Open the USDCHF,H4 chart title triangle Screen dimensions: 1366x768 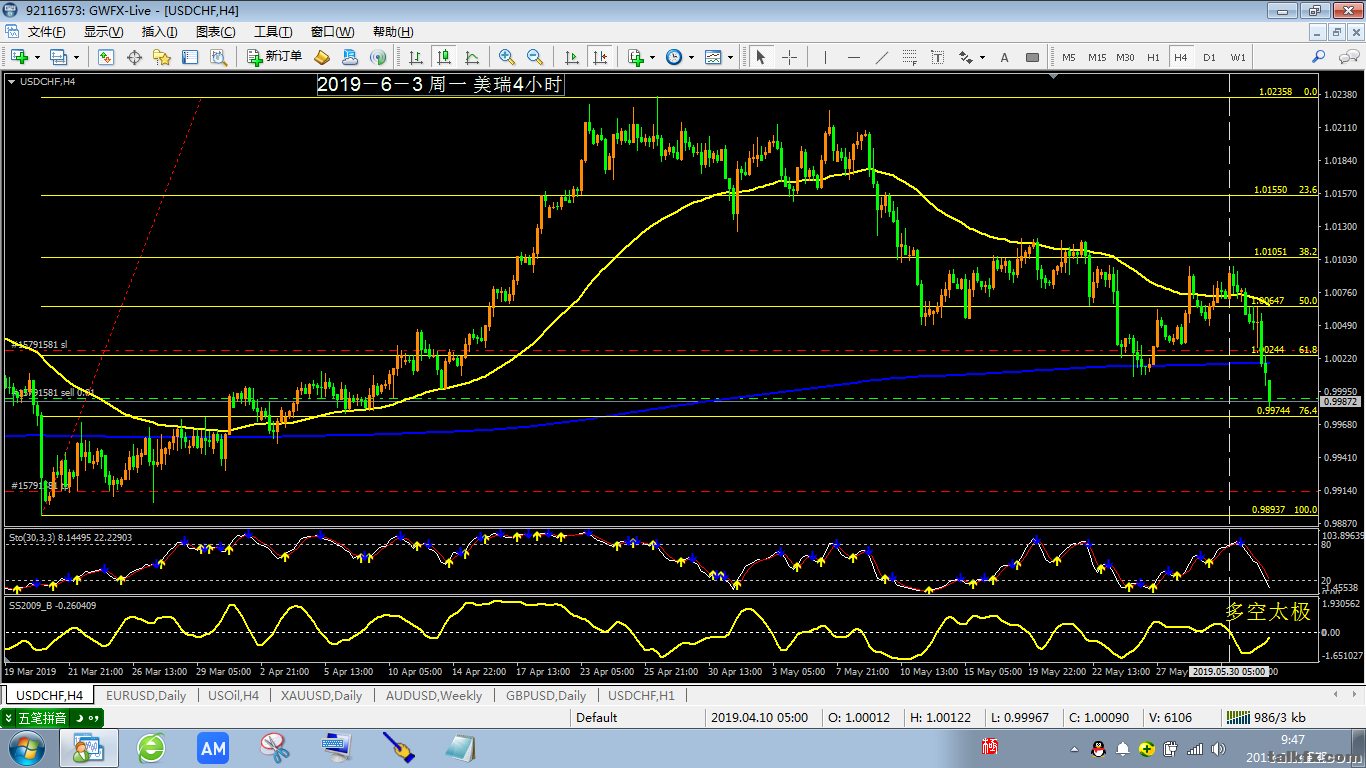coord(11,82)
